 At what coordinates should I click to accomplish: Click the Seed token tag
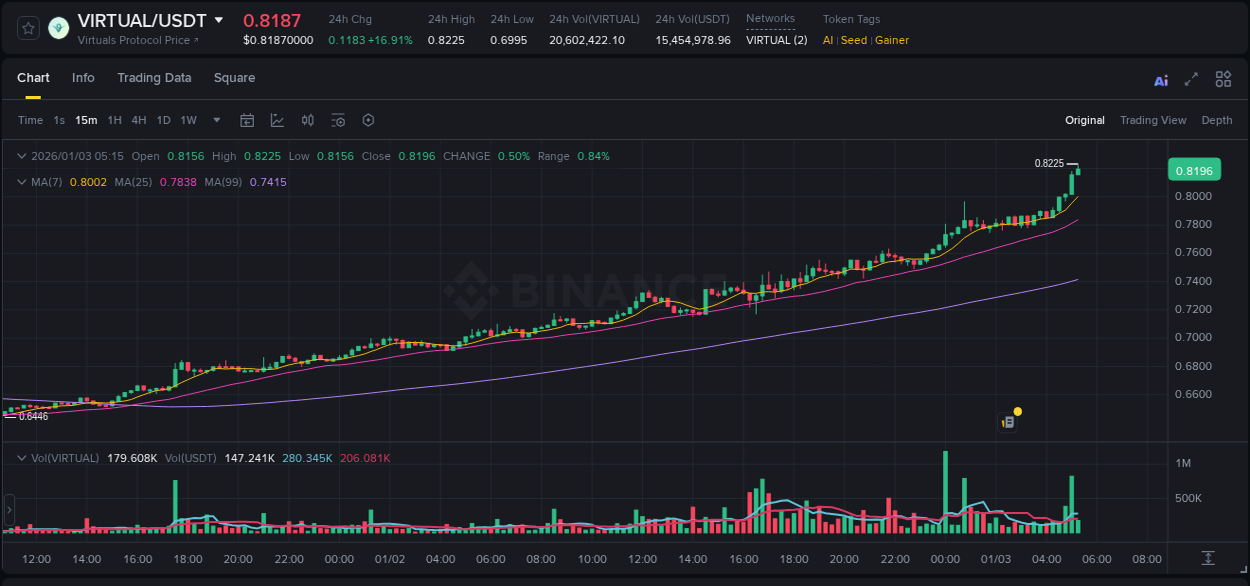pyautogui.click(x=854, y=41)
